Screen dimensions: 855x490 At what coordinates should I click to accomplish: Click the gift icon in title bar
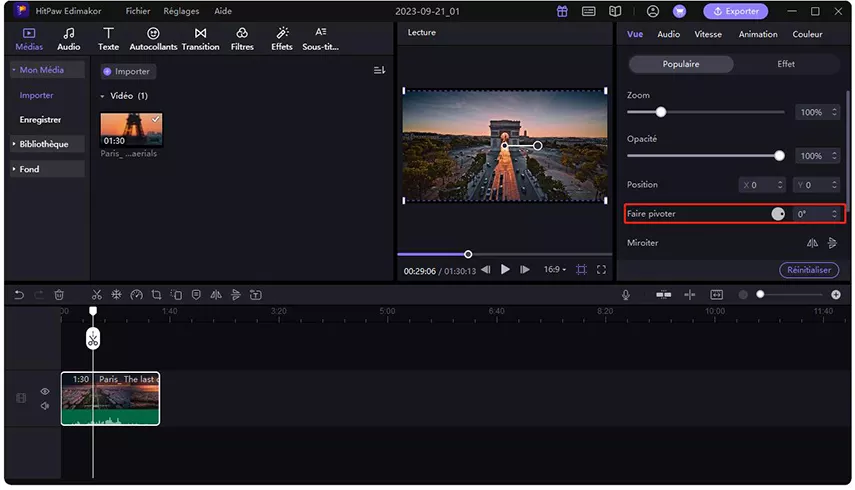pyautogui.click(x=562, y=11)
